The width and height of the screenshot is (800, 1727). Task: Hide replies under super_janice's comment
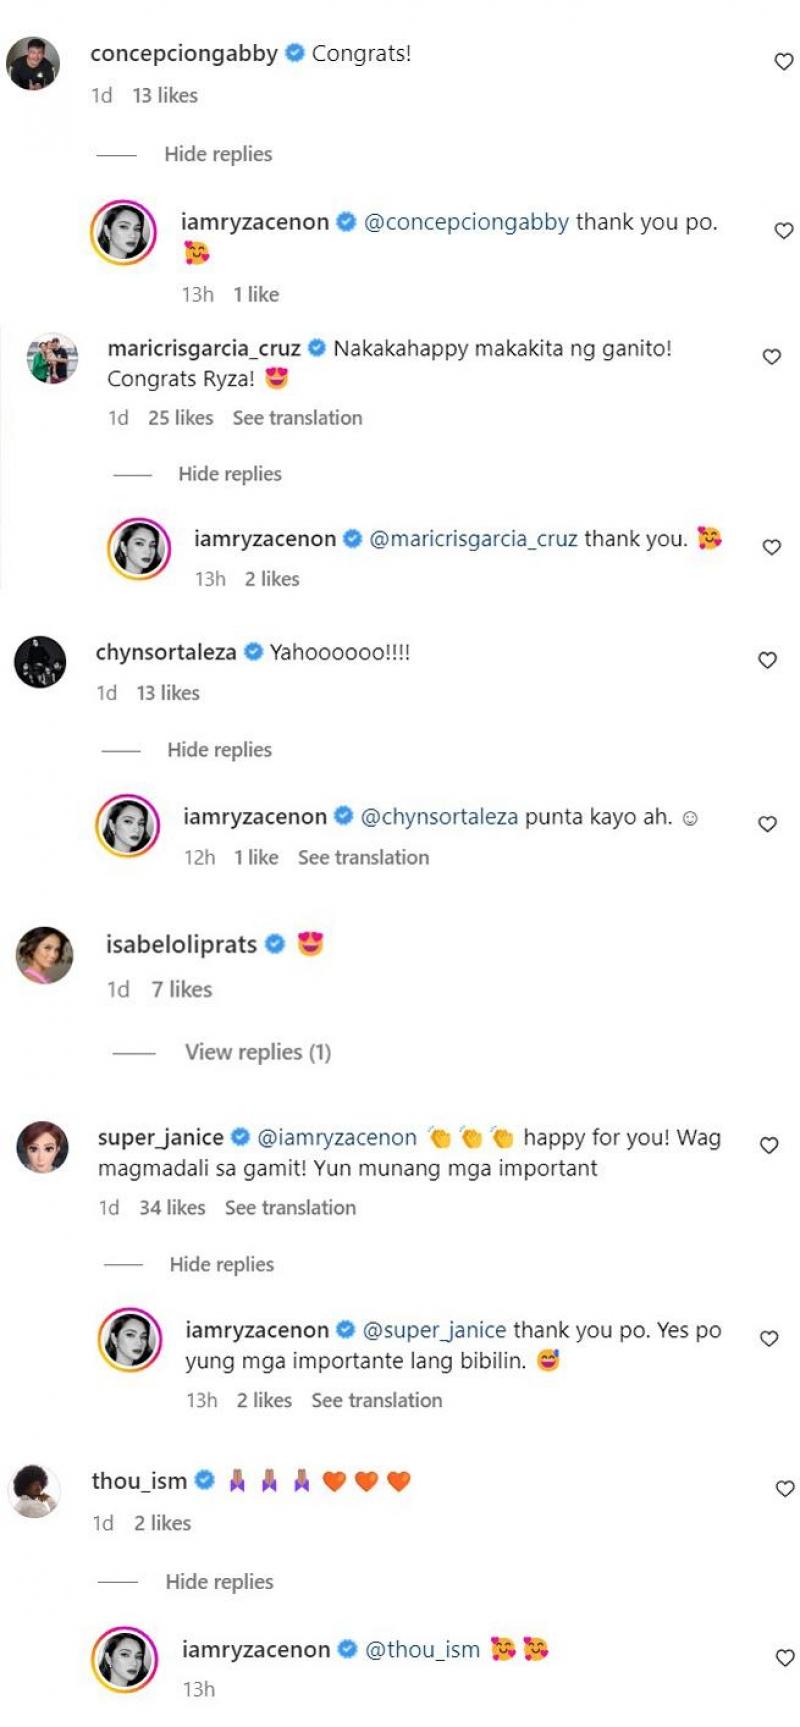[221, 1264]
